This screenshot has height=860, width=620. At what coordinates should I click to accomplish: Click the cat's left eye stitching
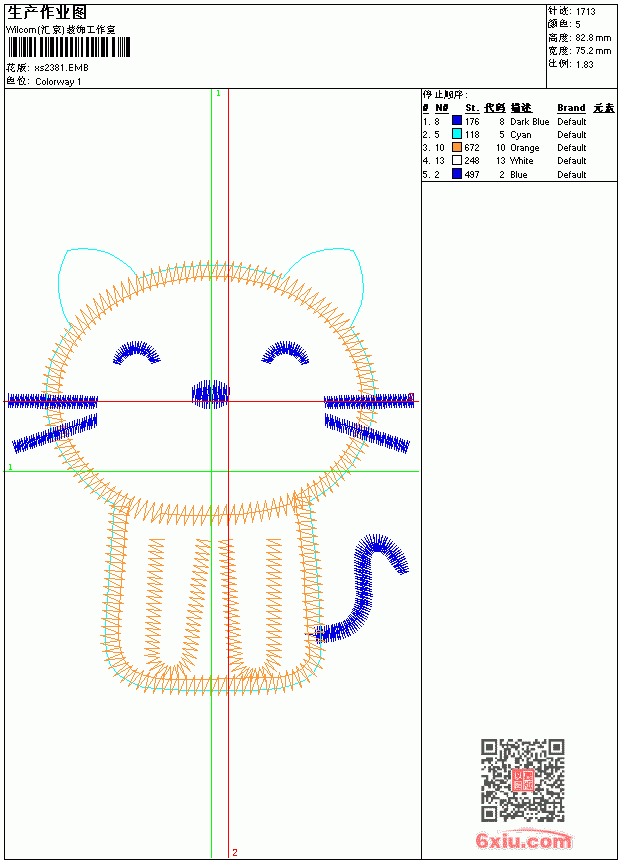click(136, 353)
